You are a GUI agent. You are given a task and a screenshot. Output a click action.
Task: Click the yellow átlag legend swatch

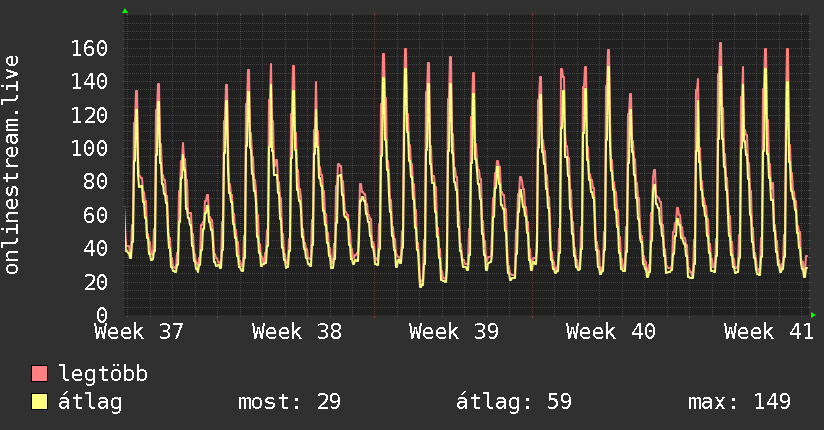pyautogui.click(x=39, y=402)
